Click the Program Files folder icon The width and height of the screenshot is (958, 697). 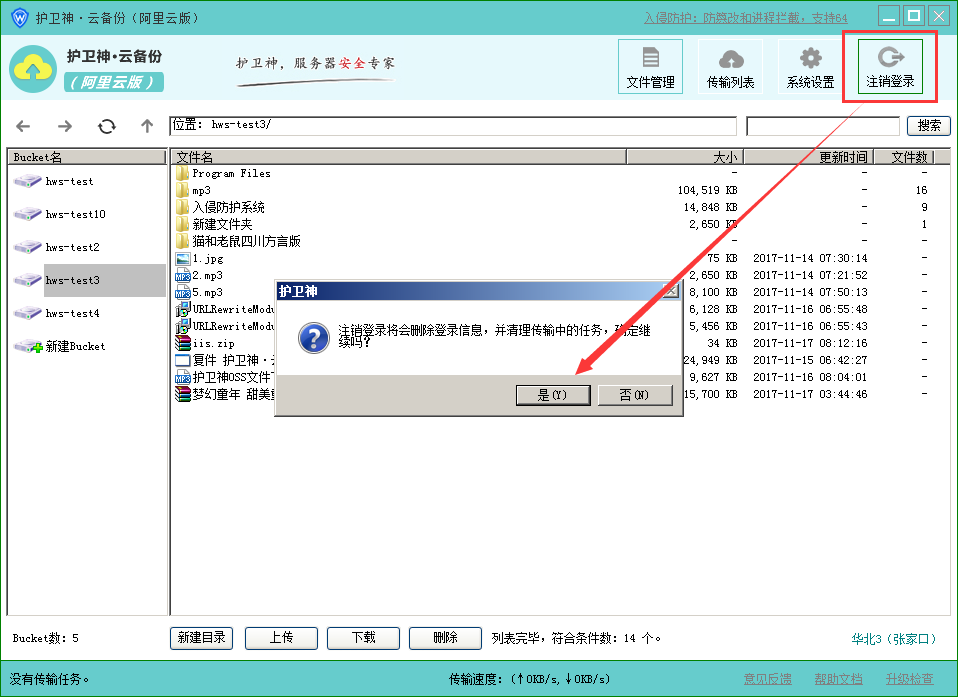click(x=182, y=173)
